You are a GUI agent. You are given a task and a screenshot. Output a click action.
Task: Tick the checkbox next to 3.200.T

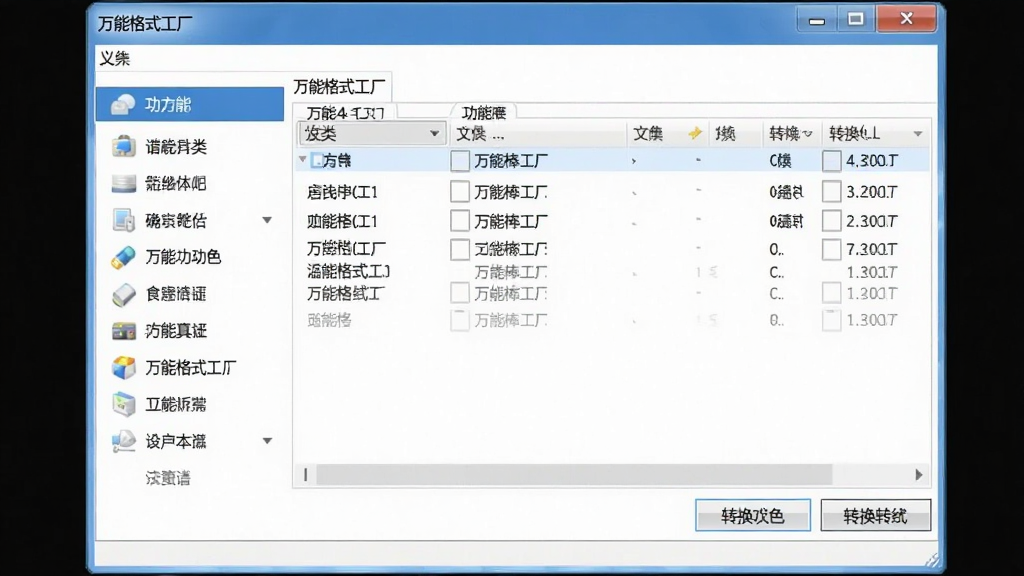point(831,191)
